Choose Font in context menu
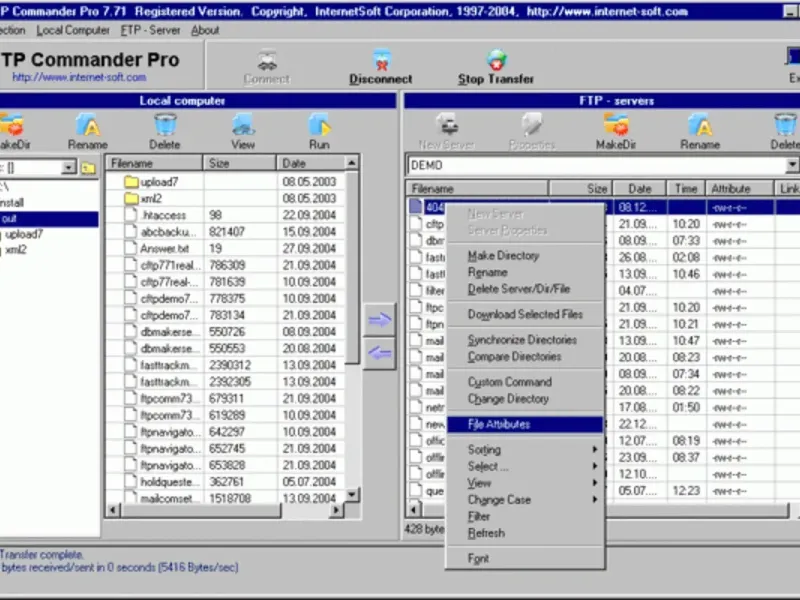Screen dimensions: 800x600 point(525,559)
